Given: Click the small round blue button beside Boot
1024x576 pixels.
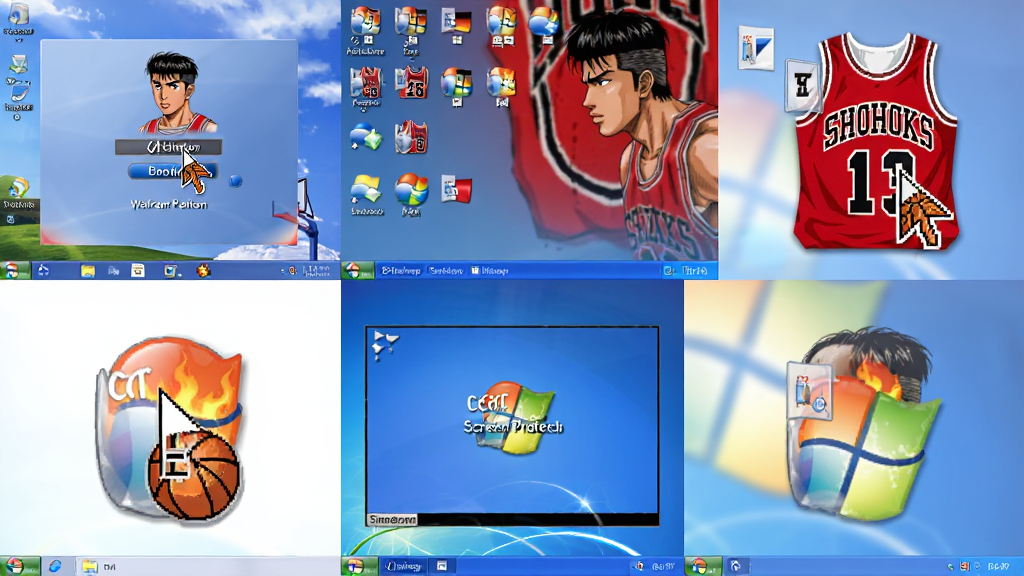Looking at the screenshot, I should (x=236, y=181).
